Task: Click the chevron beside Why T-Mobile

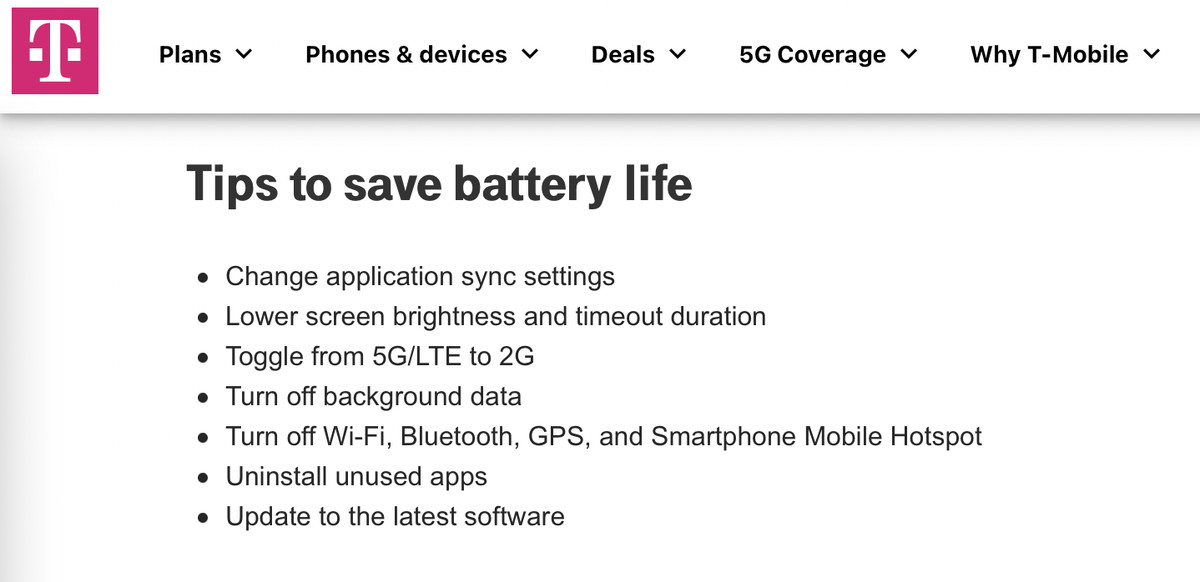Action: (x=1151, y=54)
